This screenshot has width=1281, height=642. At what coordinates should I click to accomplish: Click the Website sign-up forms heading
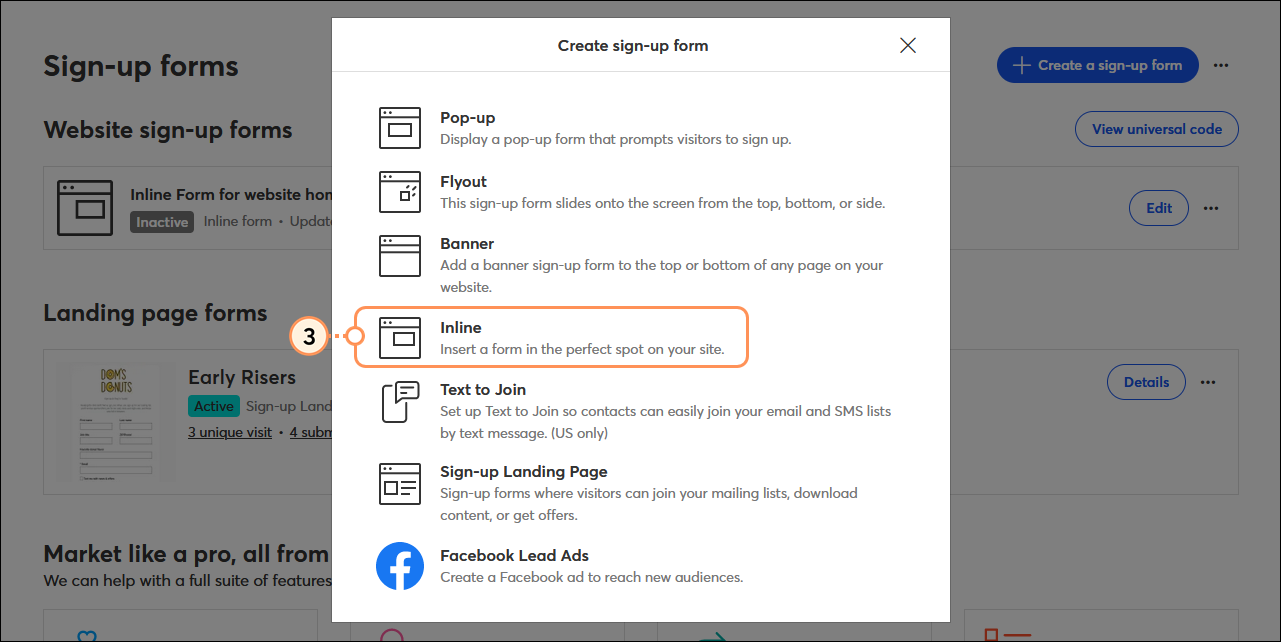[x=168, y=130]
